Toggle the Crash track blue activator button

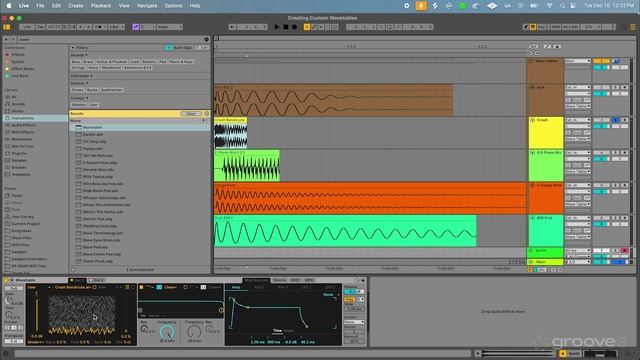coord(617,120)
